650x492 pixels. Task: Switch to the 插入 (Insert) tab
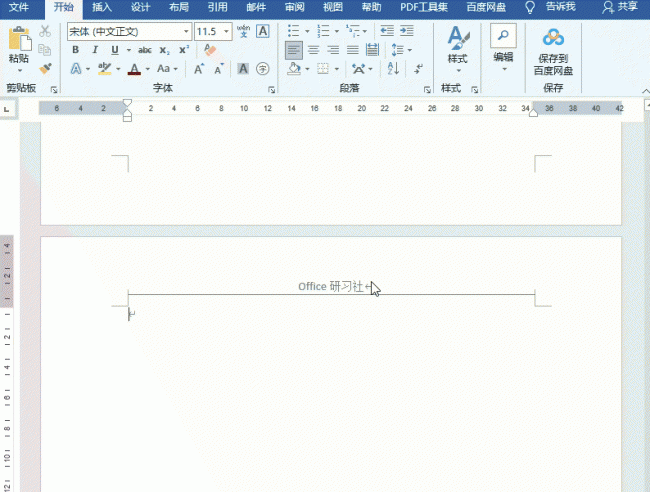[x=102, y=7]
